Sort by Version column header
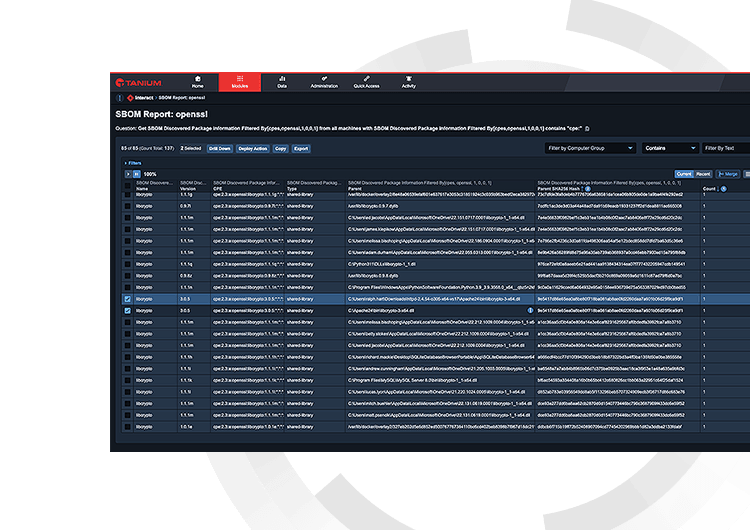Image resolution: width=750 pixels, height=530 pixels. (188, 189)
